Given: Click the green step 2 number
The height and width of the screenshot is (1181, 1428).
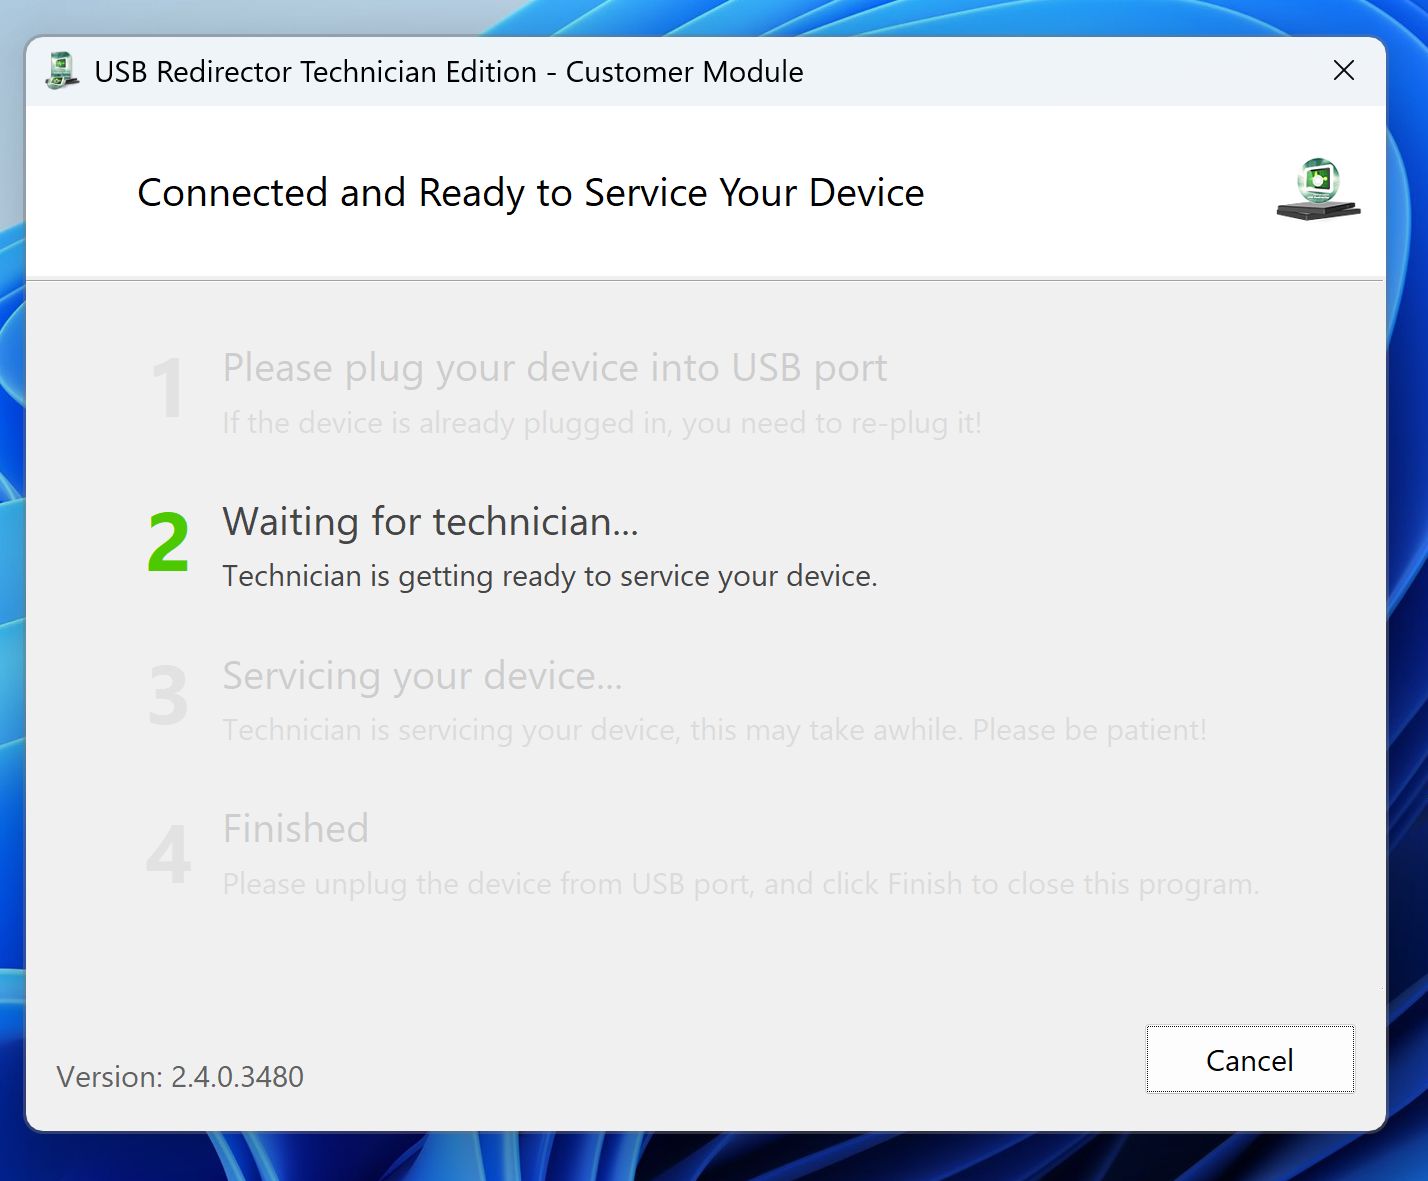Looking at the screenshot, I should (x=168, y=543).
